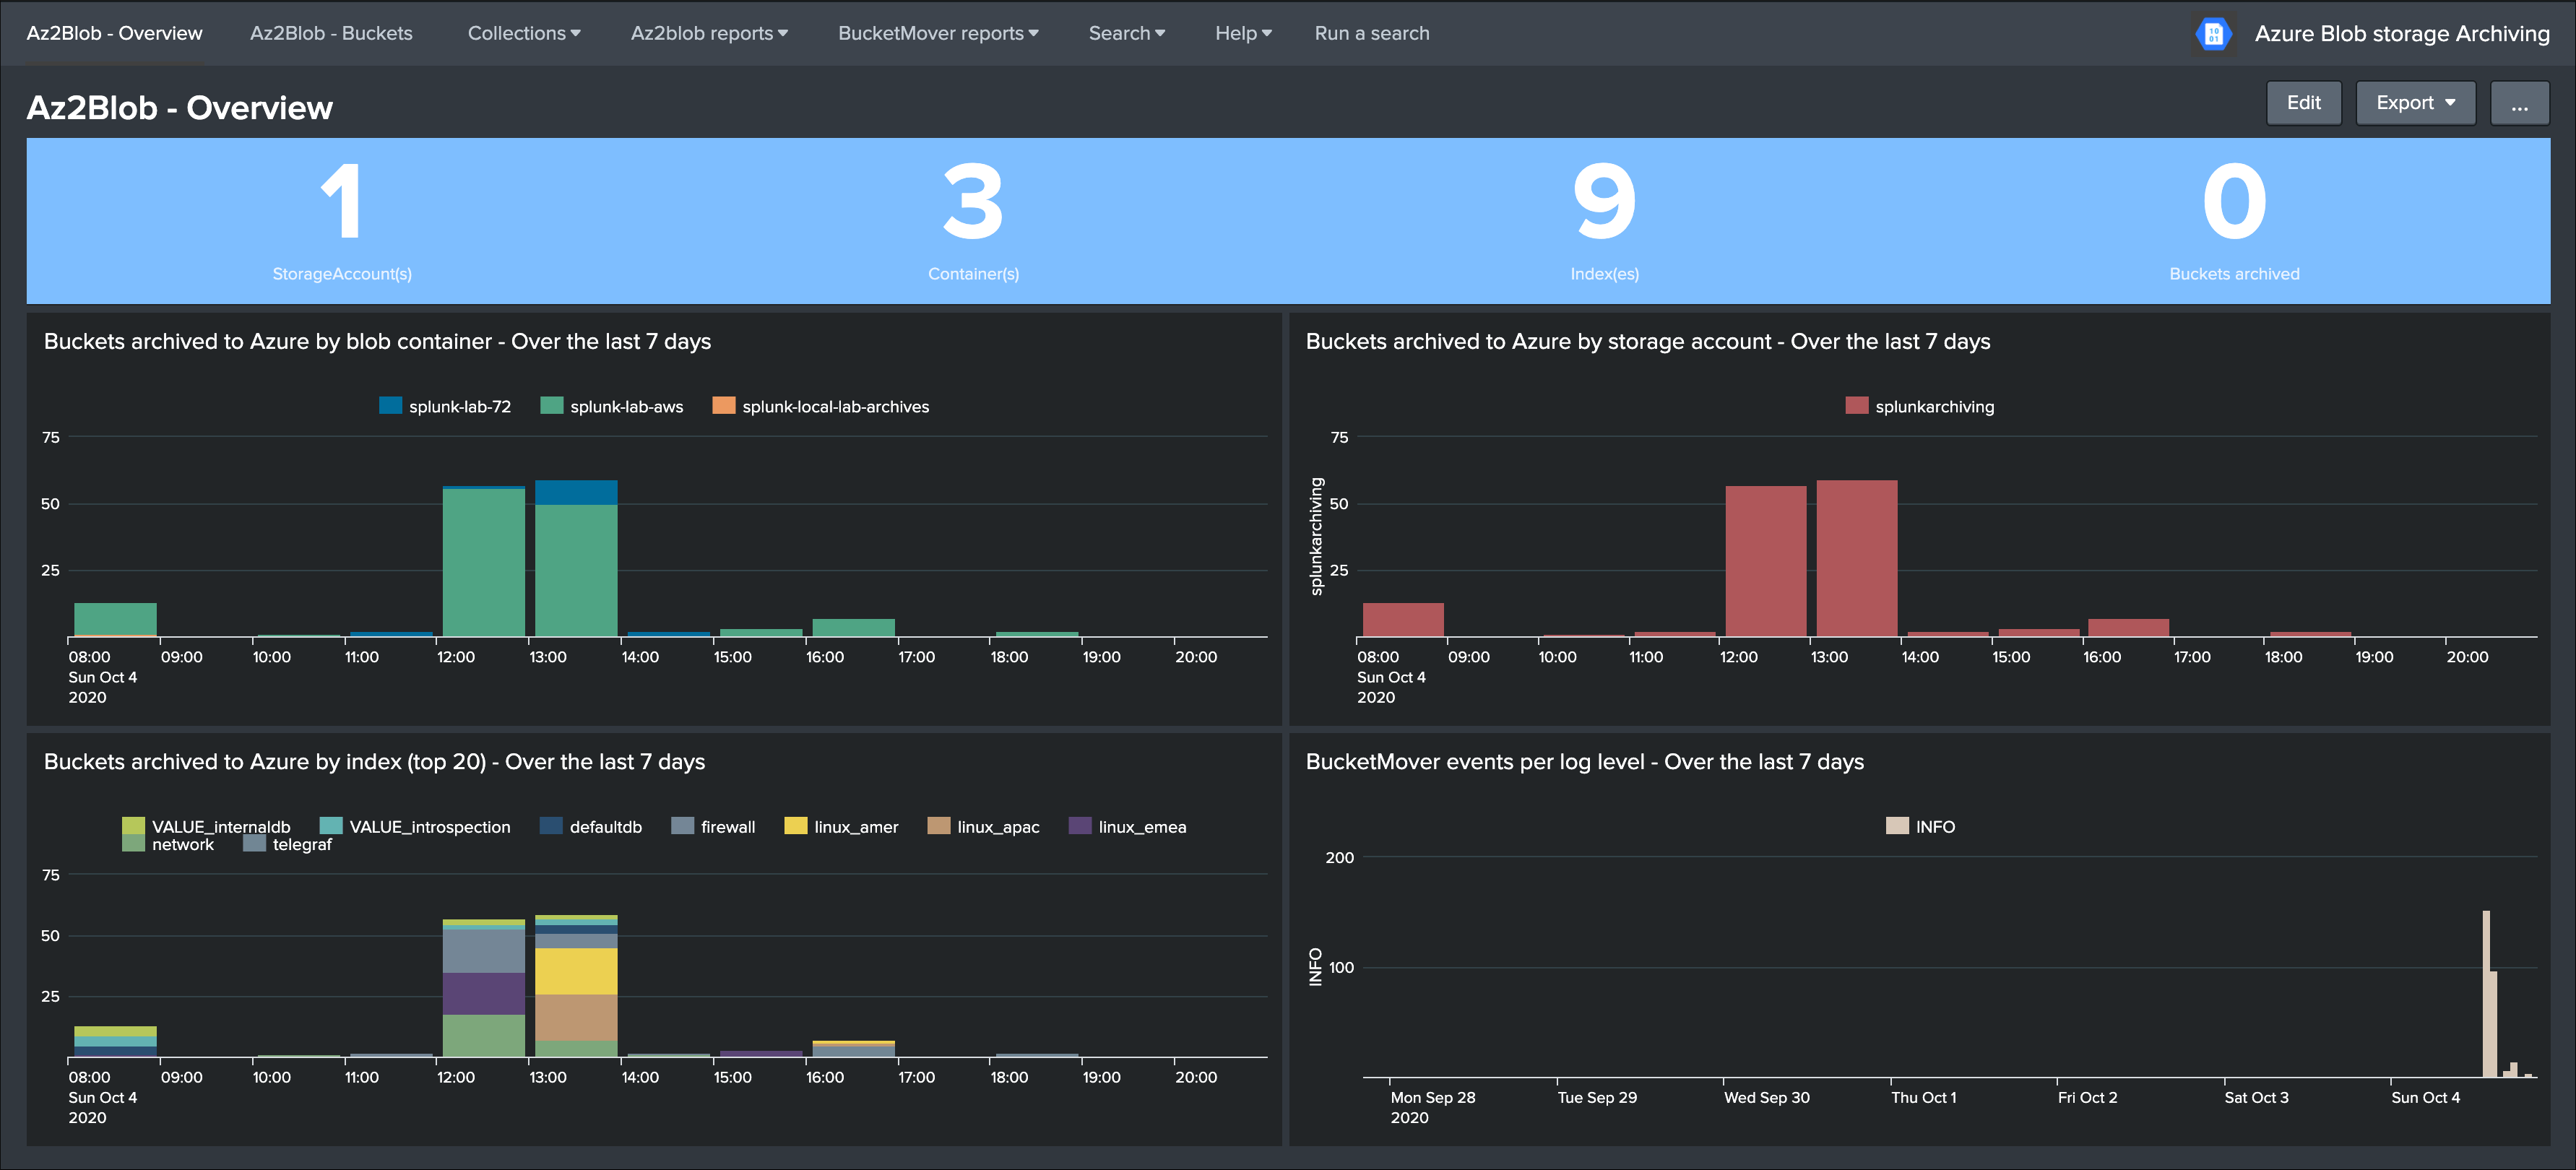Click the StorageAccount(s) count panel
The width and height of the screenshot is (2576, 1170).
point(344,220)
